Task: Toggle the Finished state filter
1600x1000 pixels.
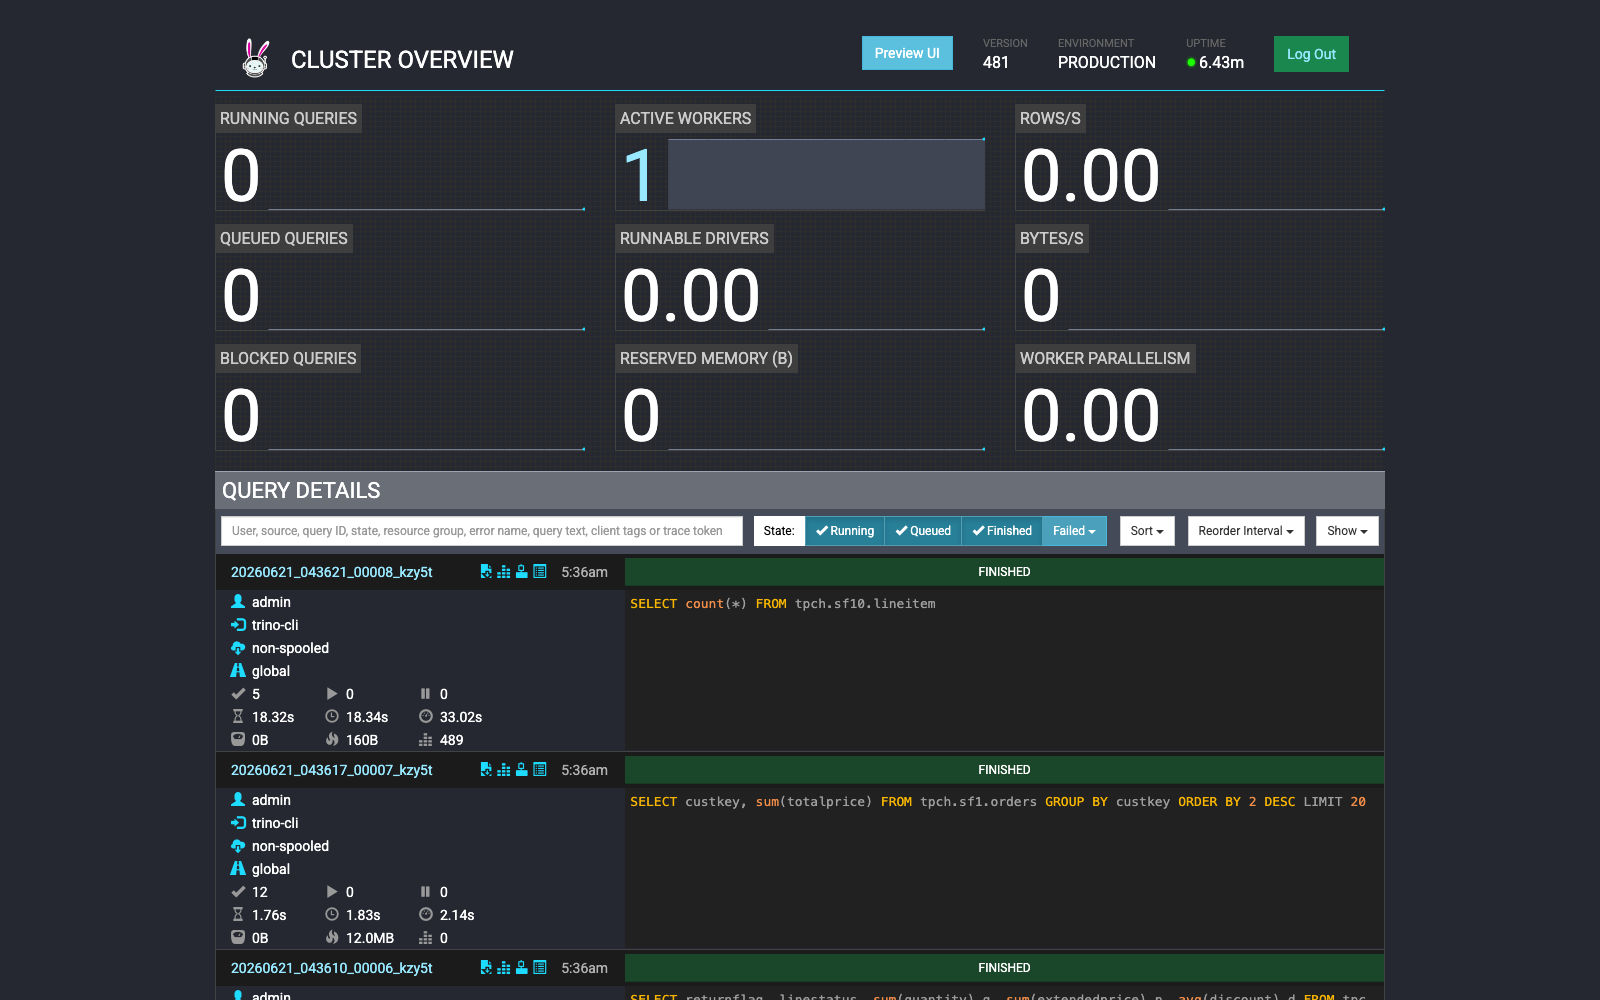Action: [1002, 531]
